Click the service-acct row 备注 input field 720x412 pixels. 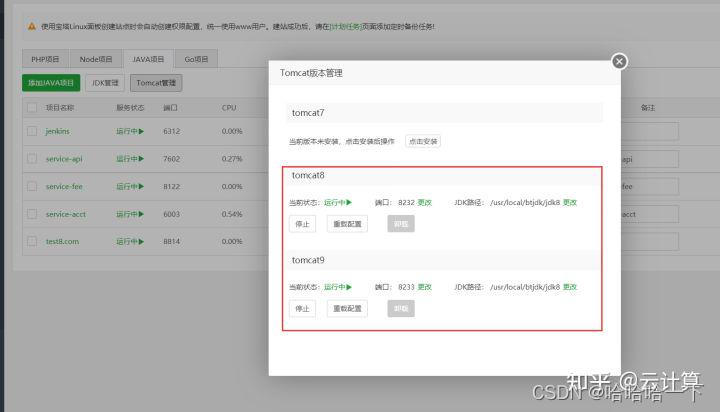(650, 214)
